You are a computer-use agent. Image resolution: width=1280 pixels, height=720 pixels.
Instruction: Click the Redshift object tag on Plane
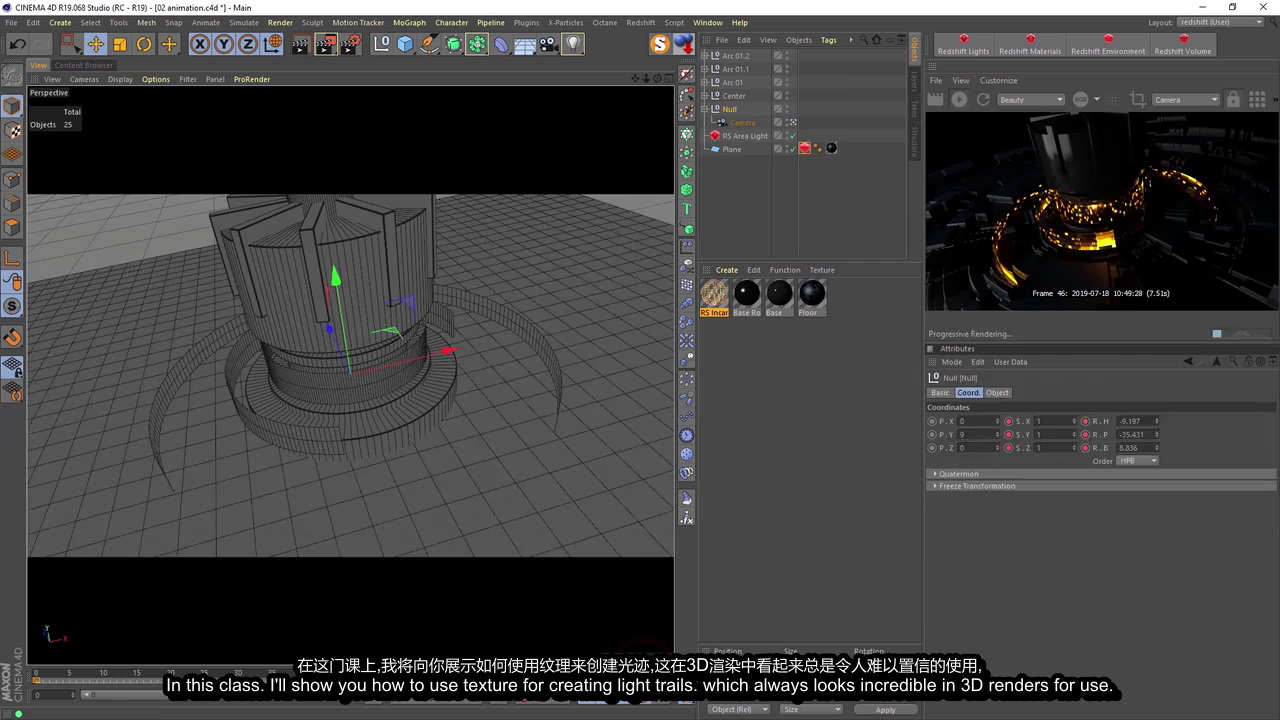804,149
